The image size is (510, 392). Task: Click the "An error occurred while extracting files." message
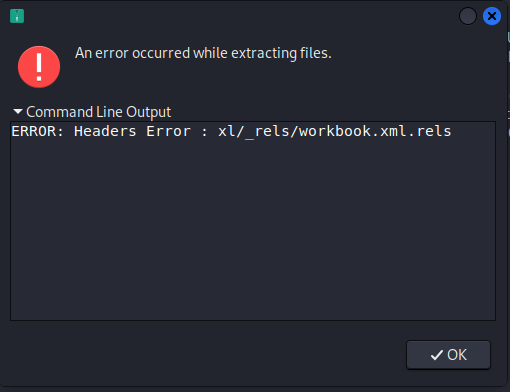[x=203, y=53]
